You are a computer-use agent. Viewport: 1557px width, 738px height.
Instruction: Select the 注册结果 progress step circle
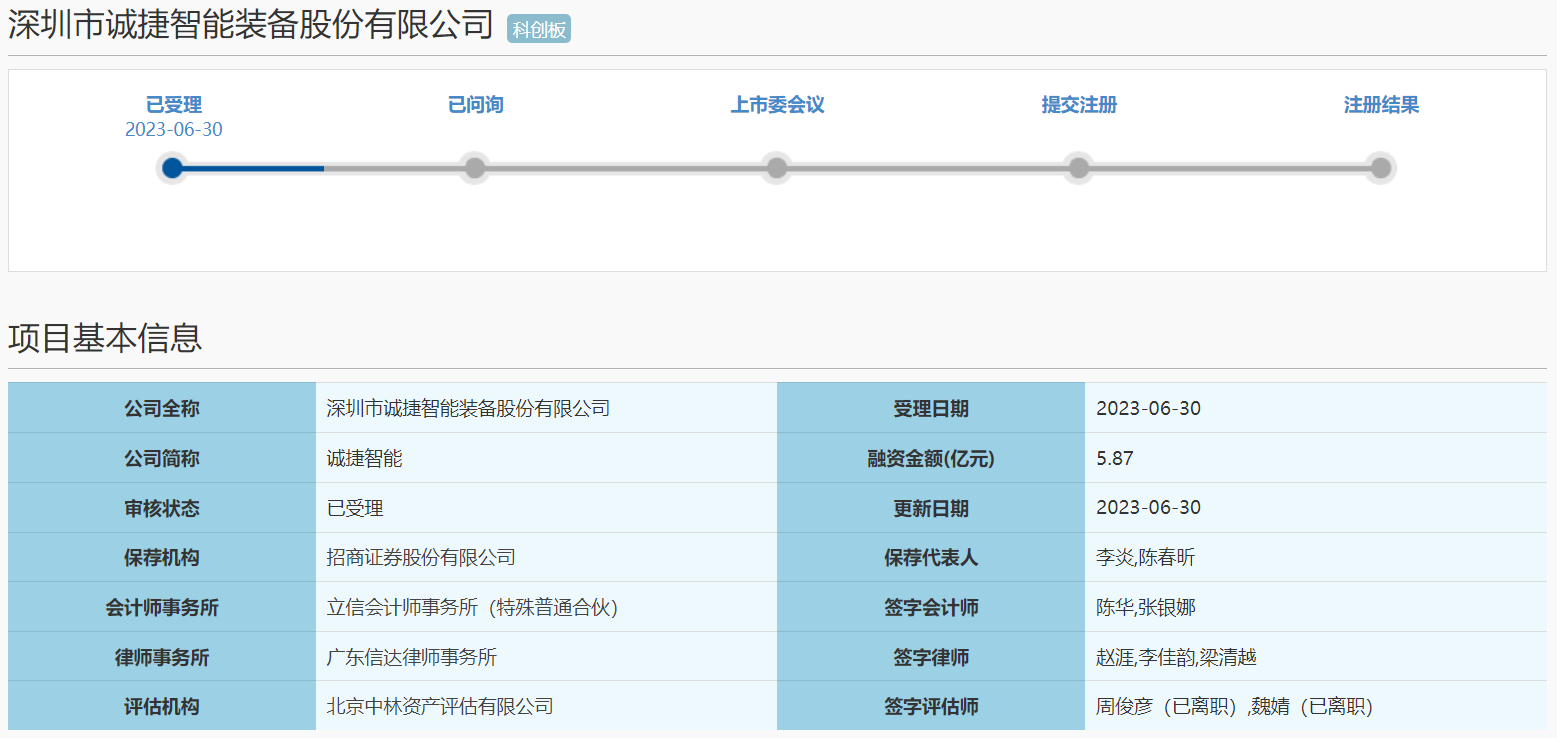tap(1381, 168)
